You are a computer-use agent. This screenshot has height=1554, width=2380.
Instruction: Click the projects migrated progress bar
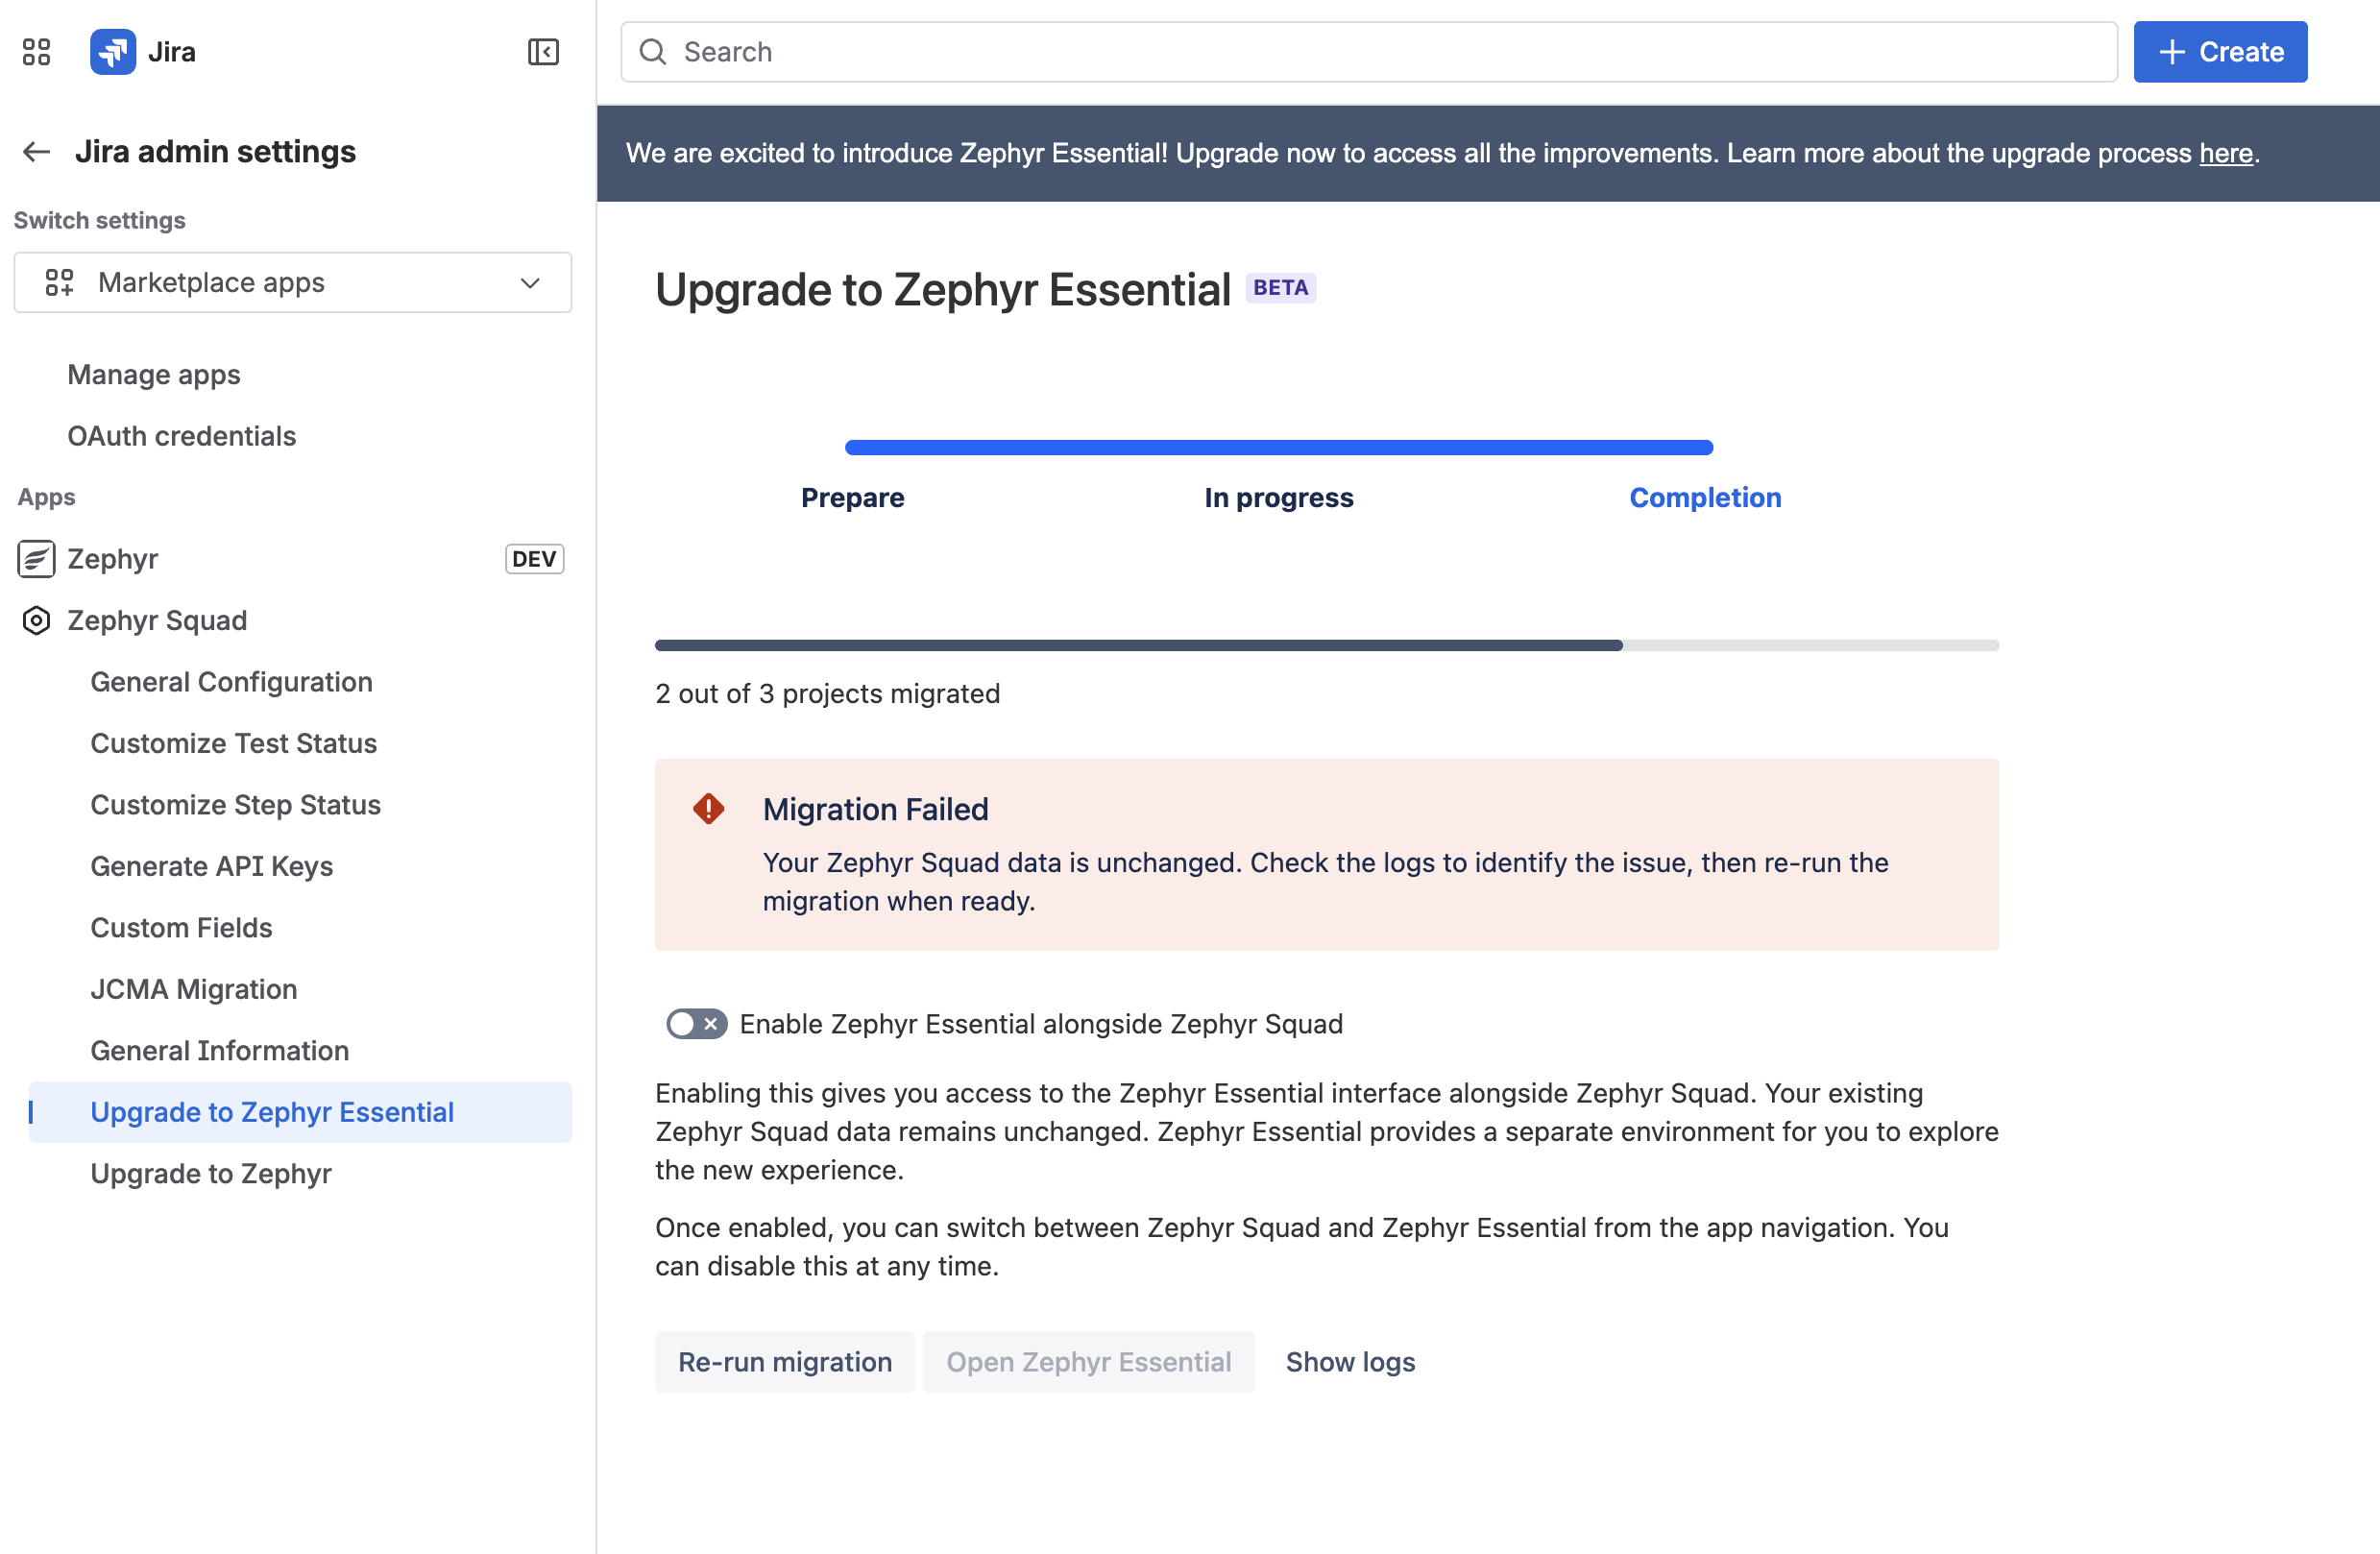(x=1327, y=646)
